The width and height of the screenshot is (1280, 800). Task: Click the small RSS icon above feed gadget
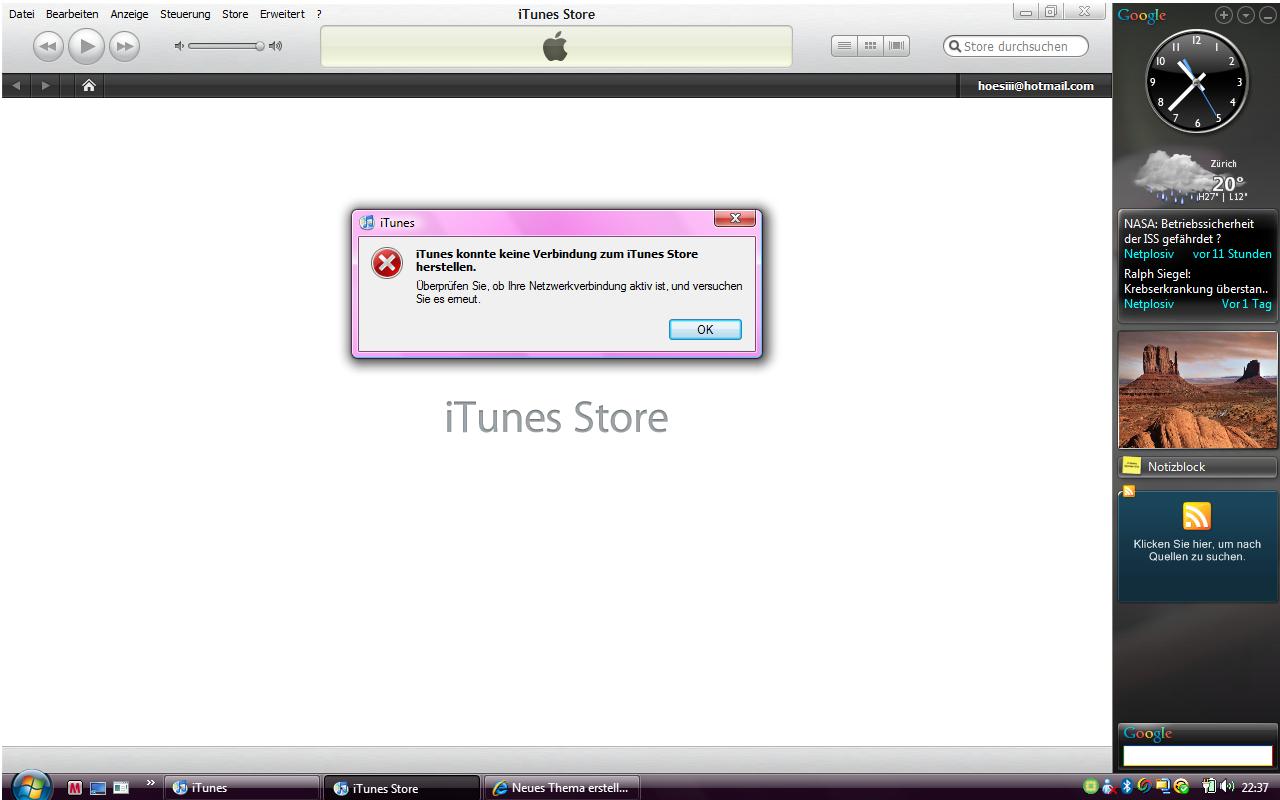(1129, 491)
